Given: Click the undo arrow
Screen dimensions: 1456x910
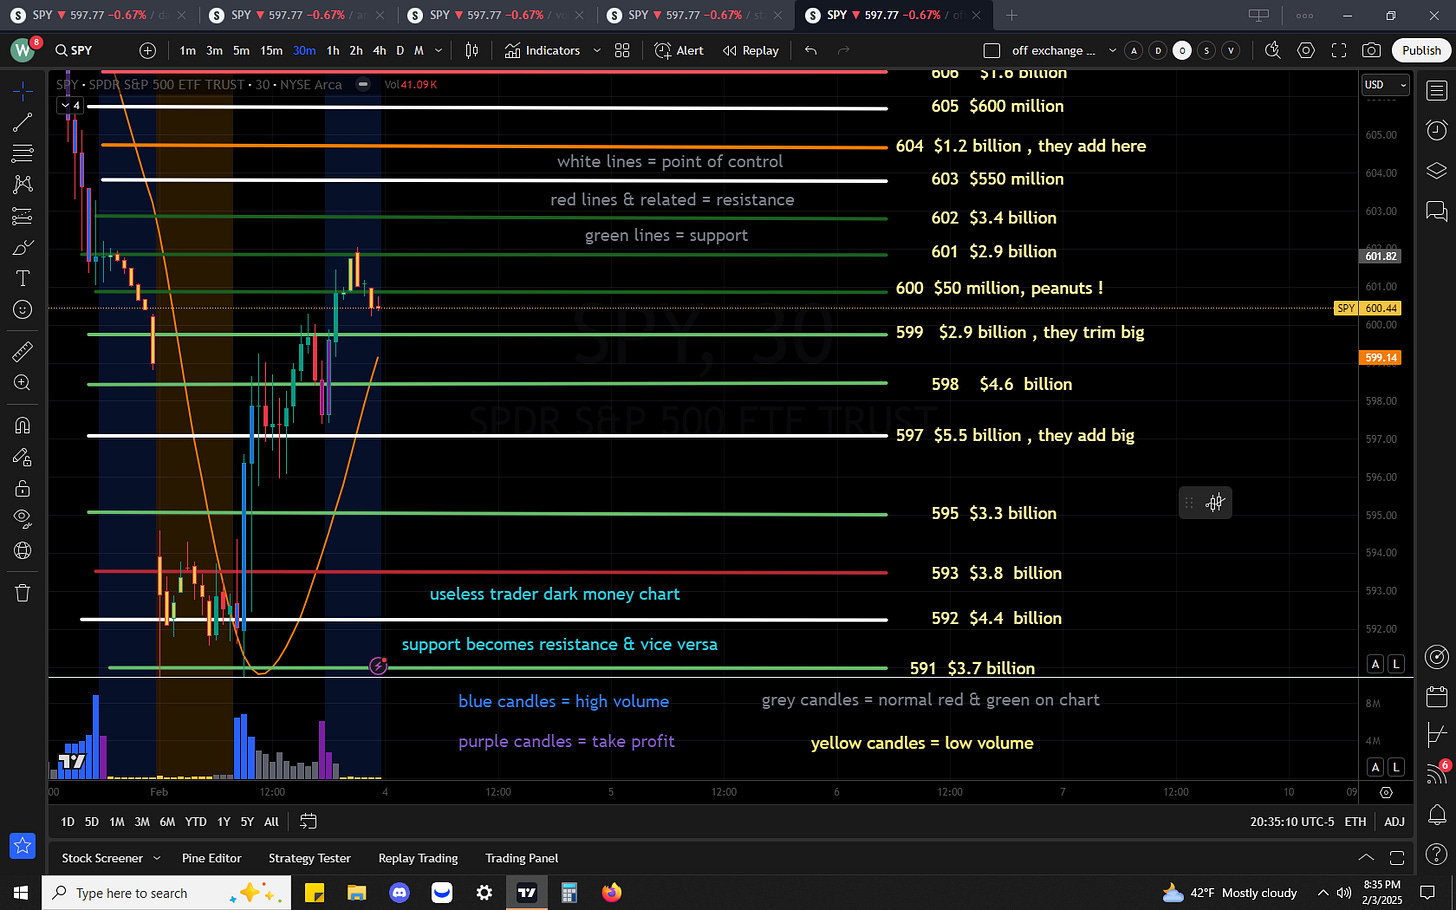Looking at the screenshot, I should point(811,50).
